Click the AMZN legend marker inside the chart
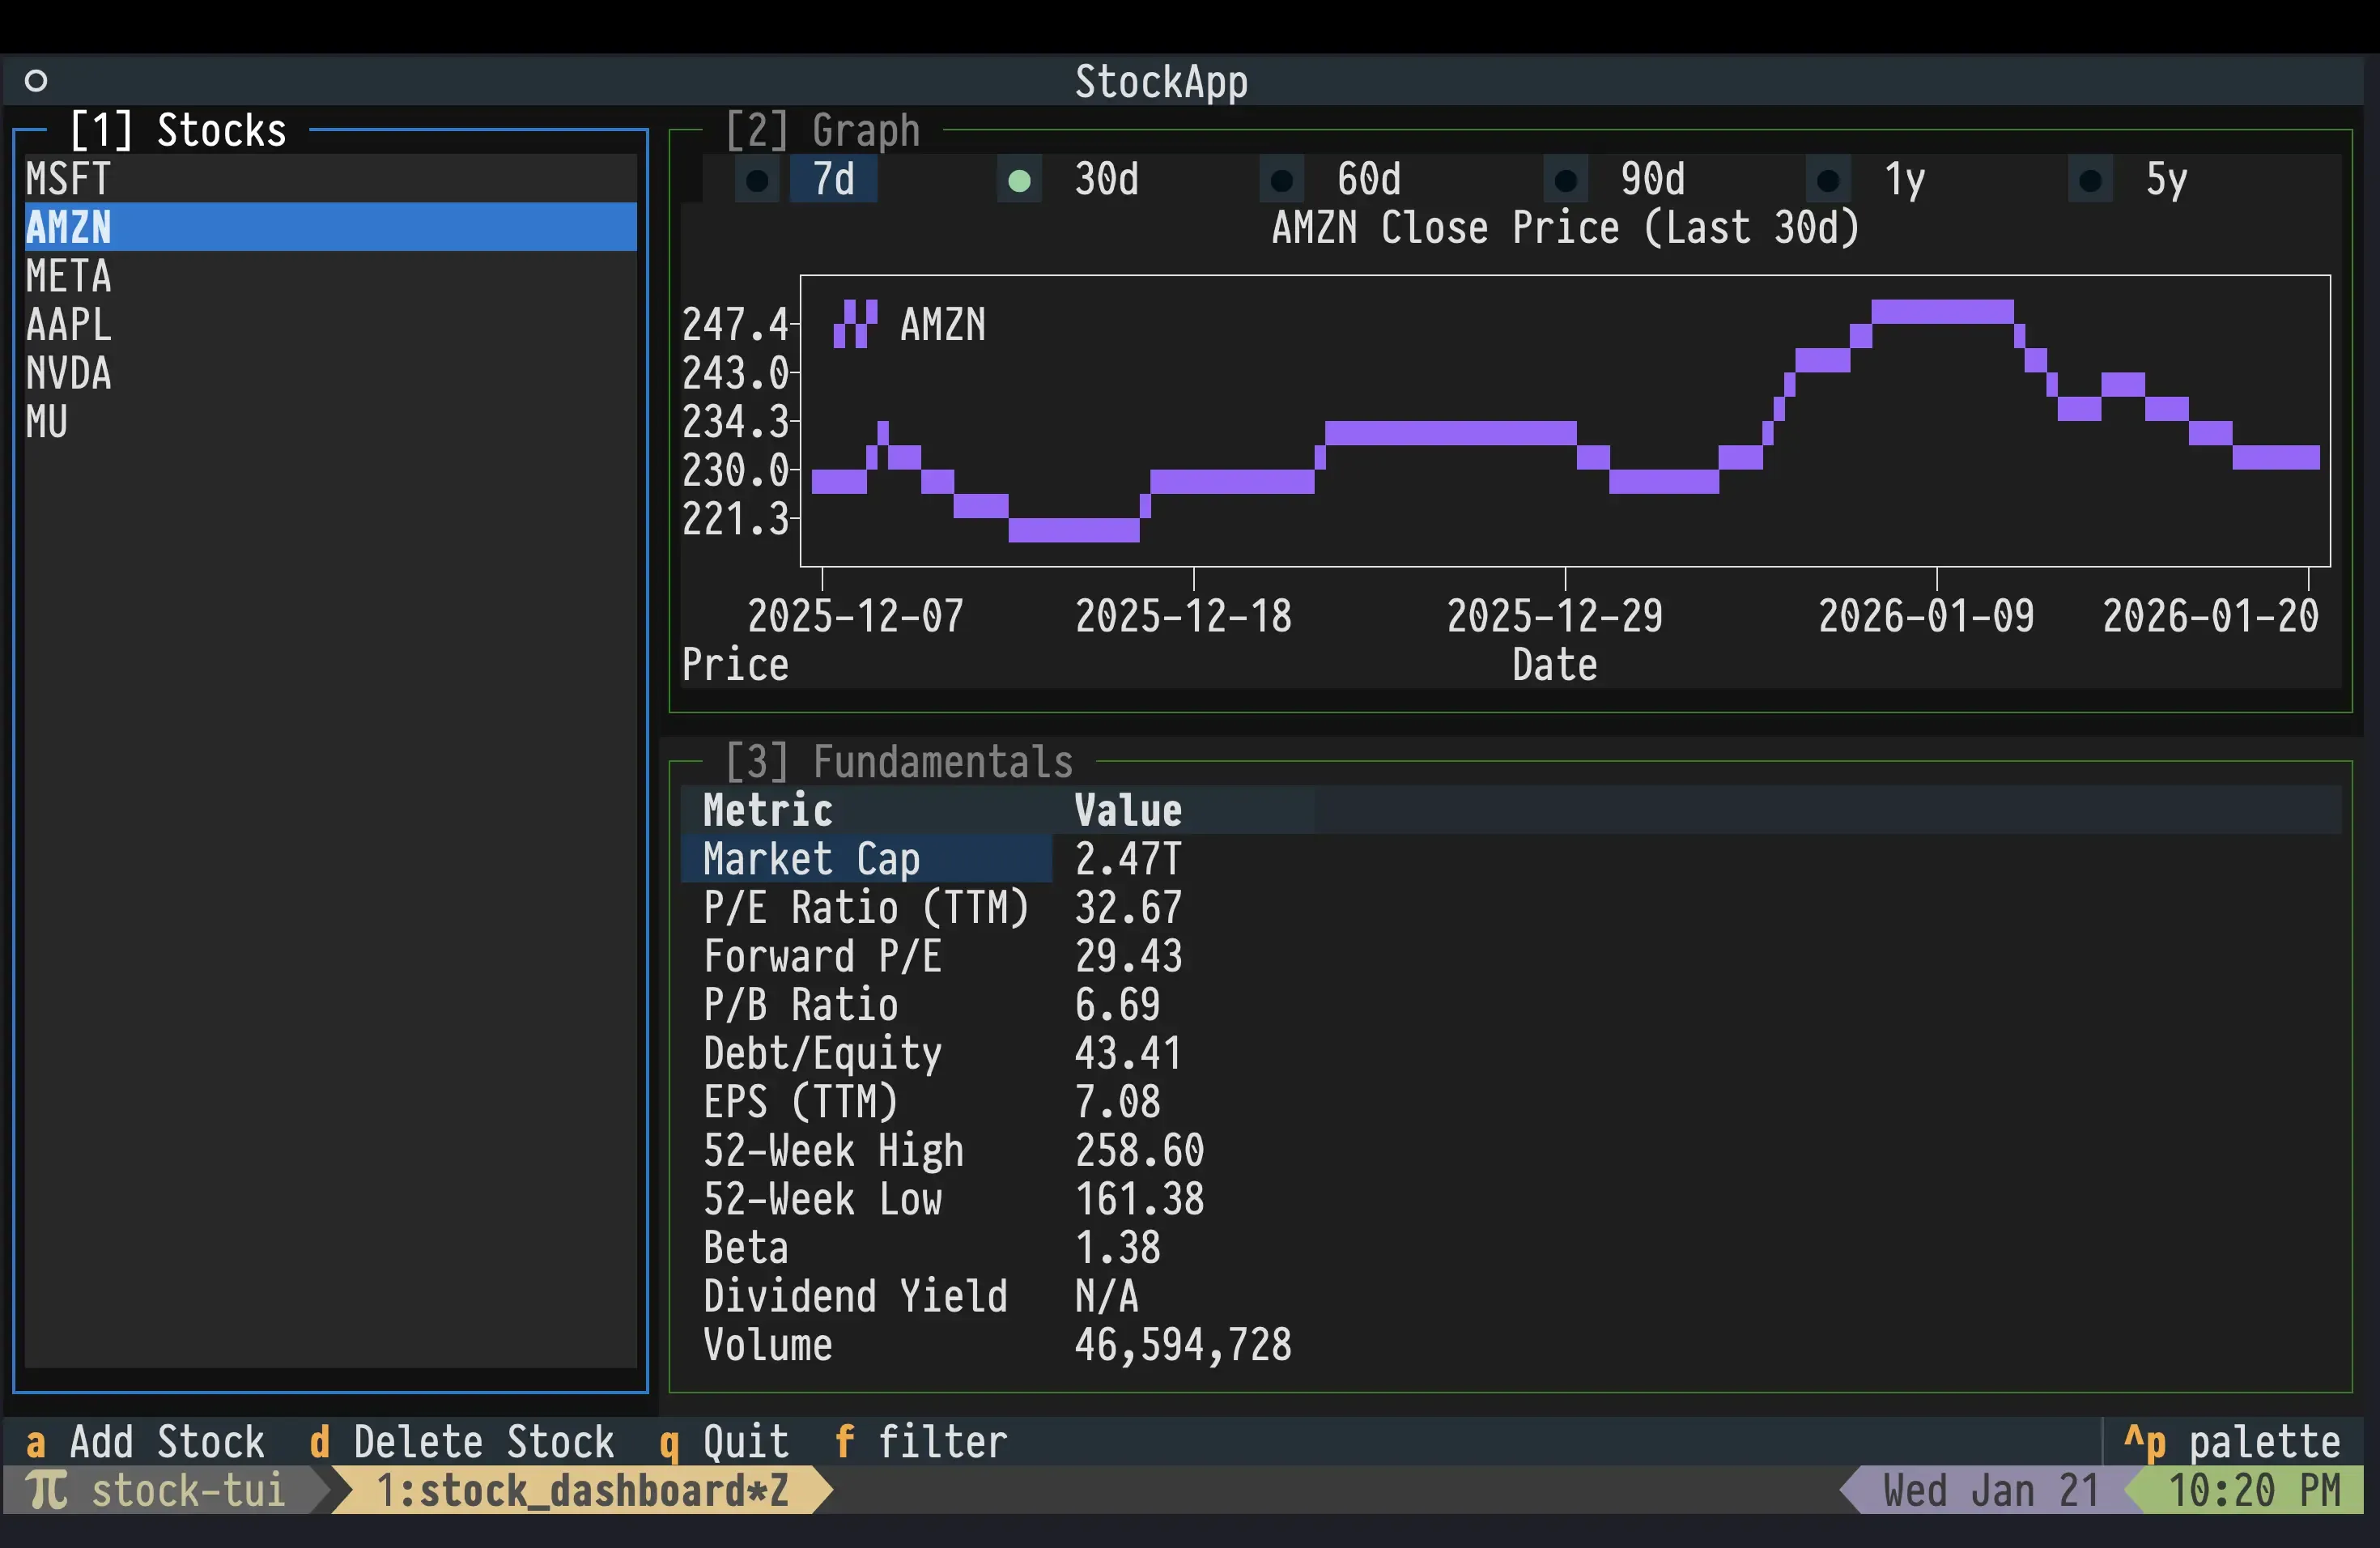This screenshot has width=2380, height=1548. (x=855, y=323)
